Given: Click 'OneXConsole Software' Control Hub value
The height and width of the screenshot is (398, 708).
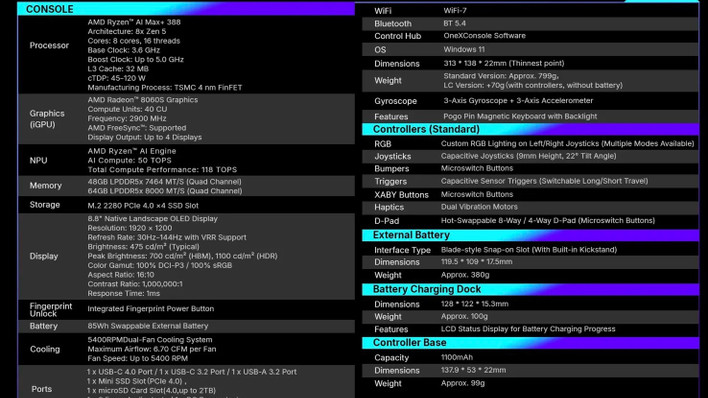Looking at the screenshot, I should pos(484,36).
